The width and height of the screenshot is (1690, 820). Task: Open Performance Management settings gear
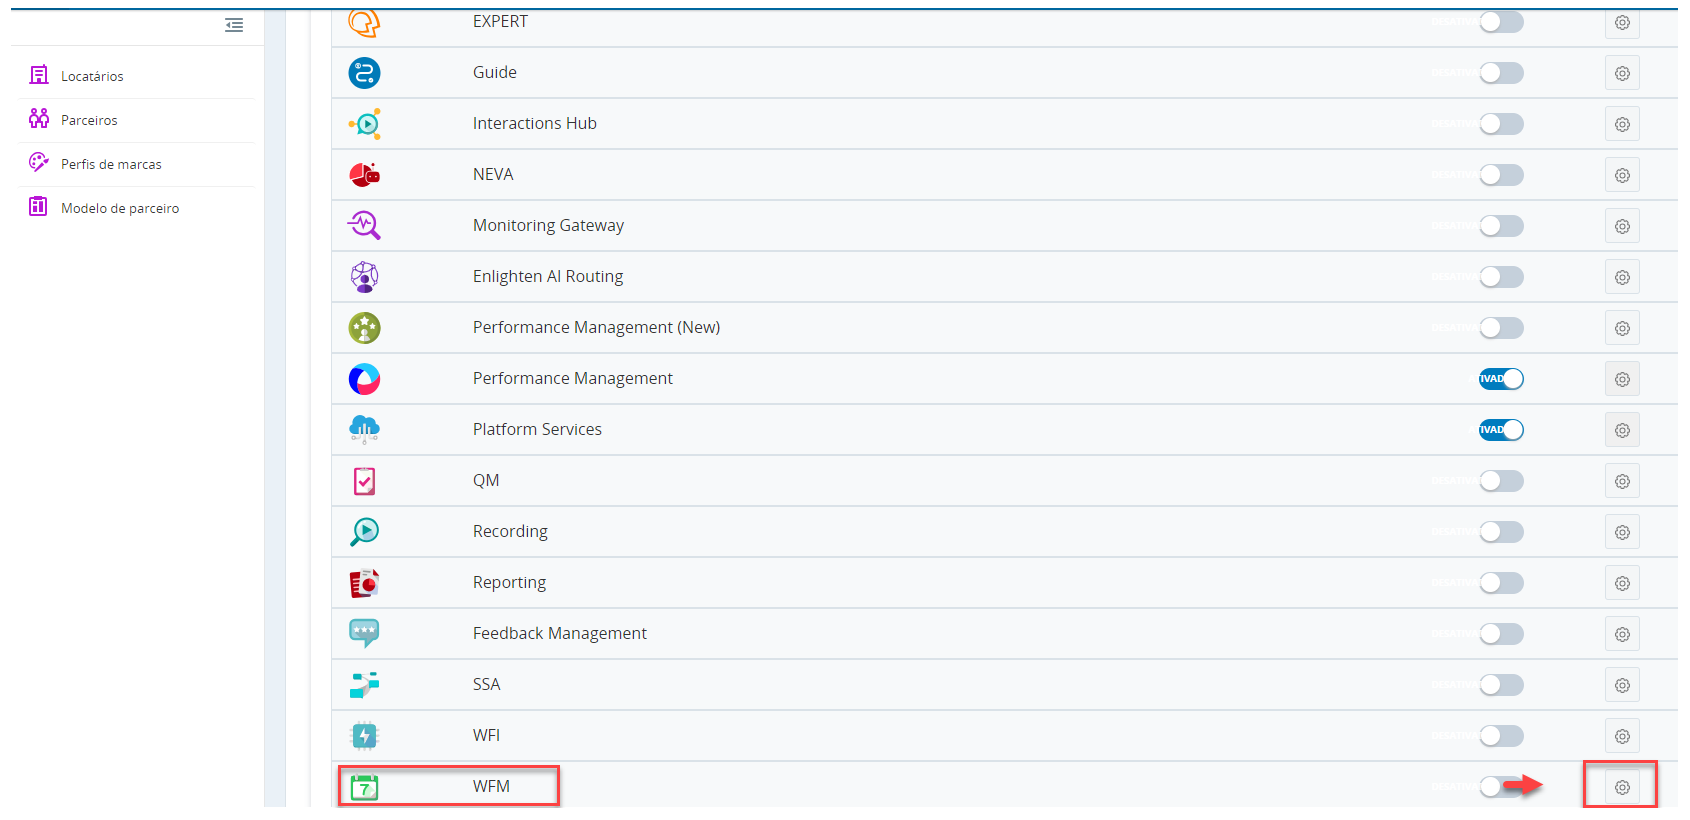click(1622, 380)
